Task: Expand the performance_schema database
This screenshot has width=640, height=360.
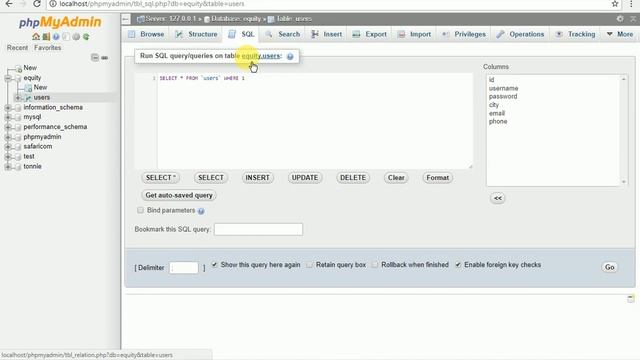Action: point(8,127)
